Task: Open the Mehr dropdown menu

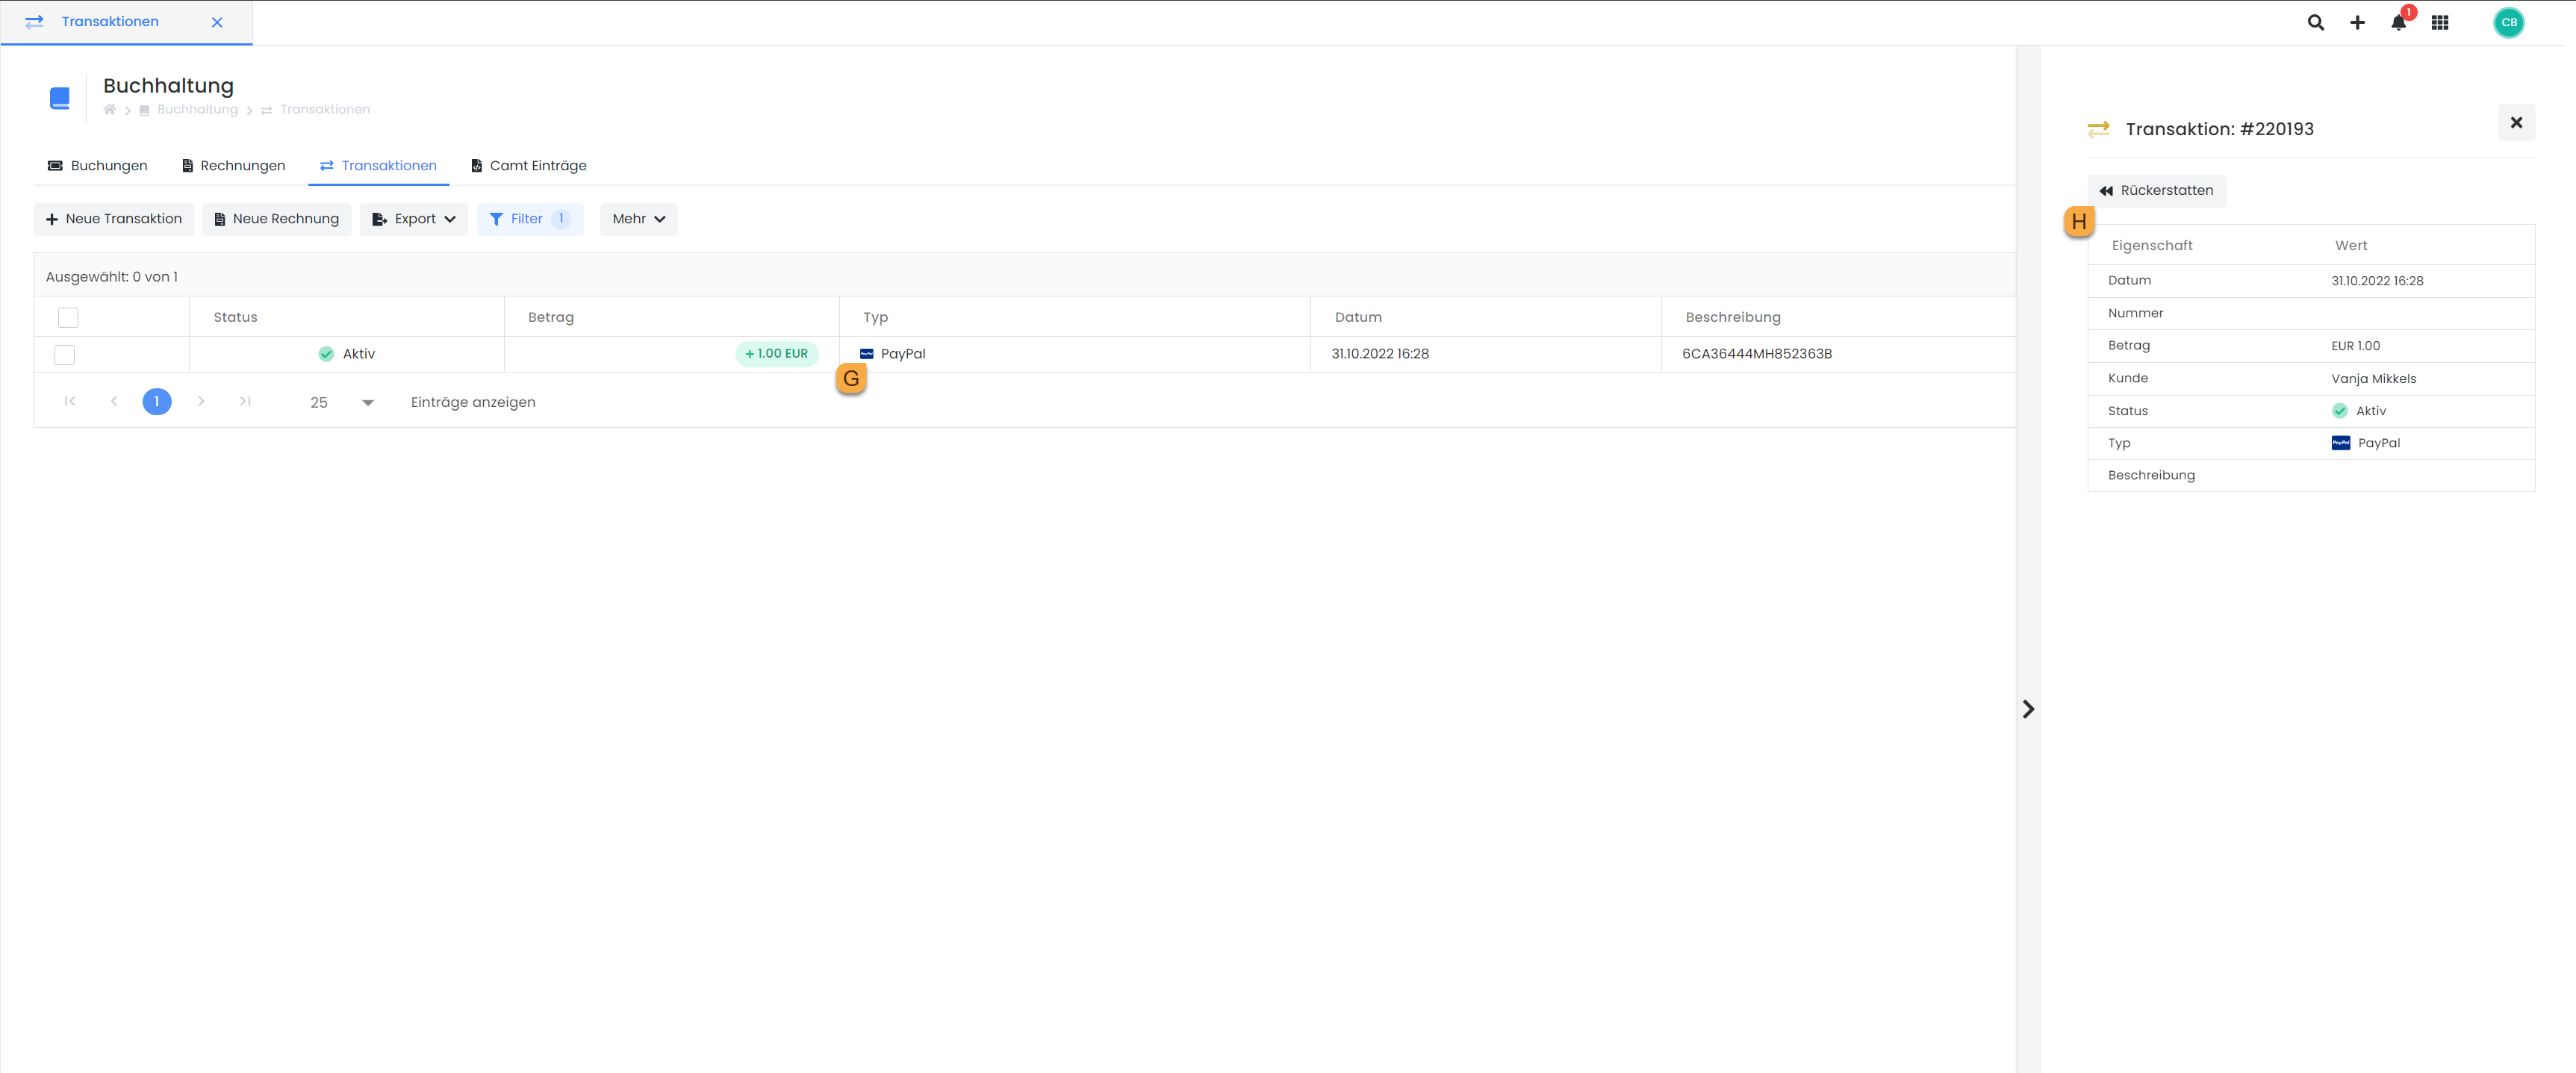Action: tap(638, 219)
